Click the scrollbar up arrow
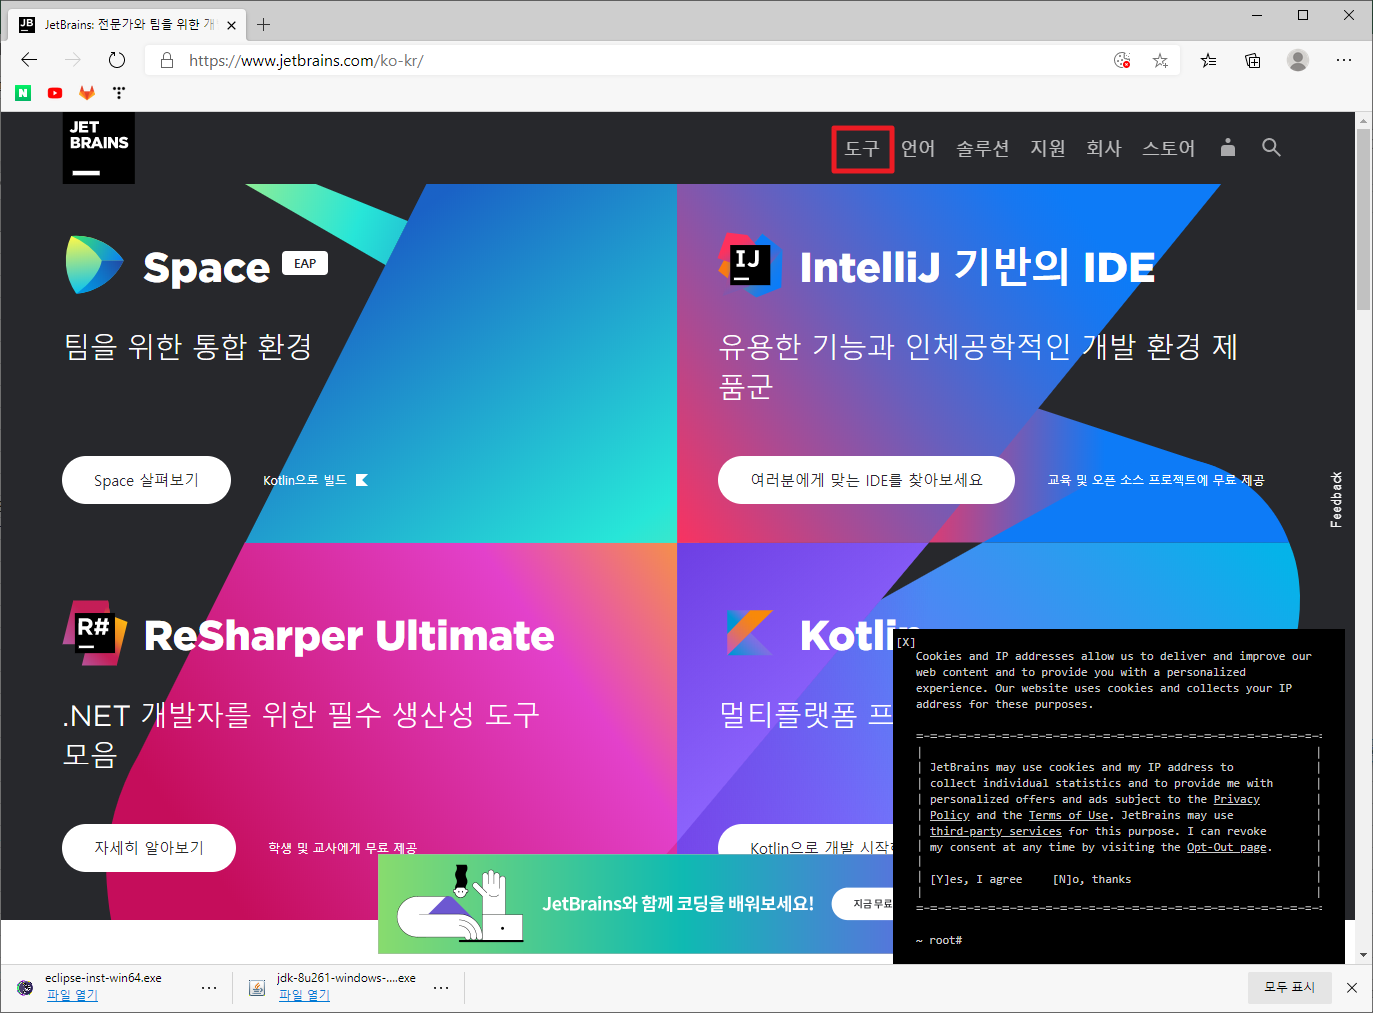The width and height of the screenshot is (1373, 1013). point(1364,121)
